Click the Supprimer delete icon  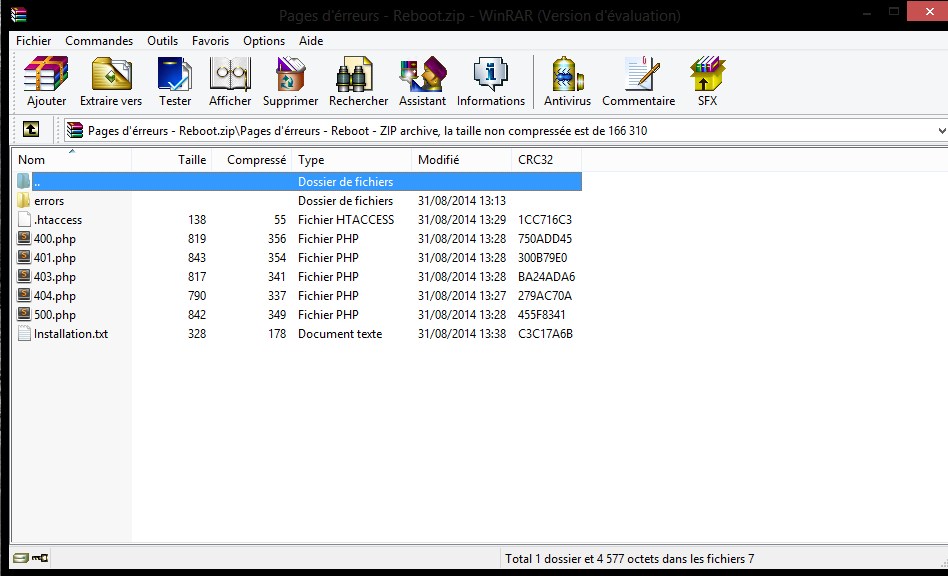[x=290, y=74]
